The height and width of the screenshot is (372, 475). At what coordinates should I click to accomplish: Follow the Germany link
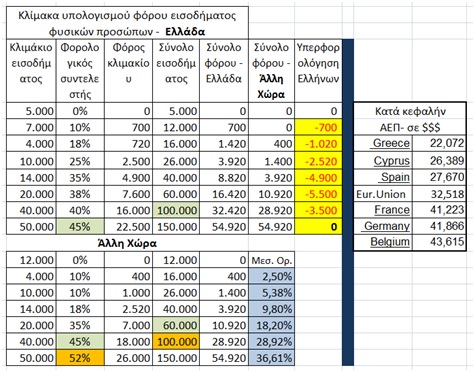387,226
